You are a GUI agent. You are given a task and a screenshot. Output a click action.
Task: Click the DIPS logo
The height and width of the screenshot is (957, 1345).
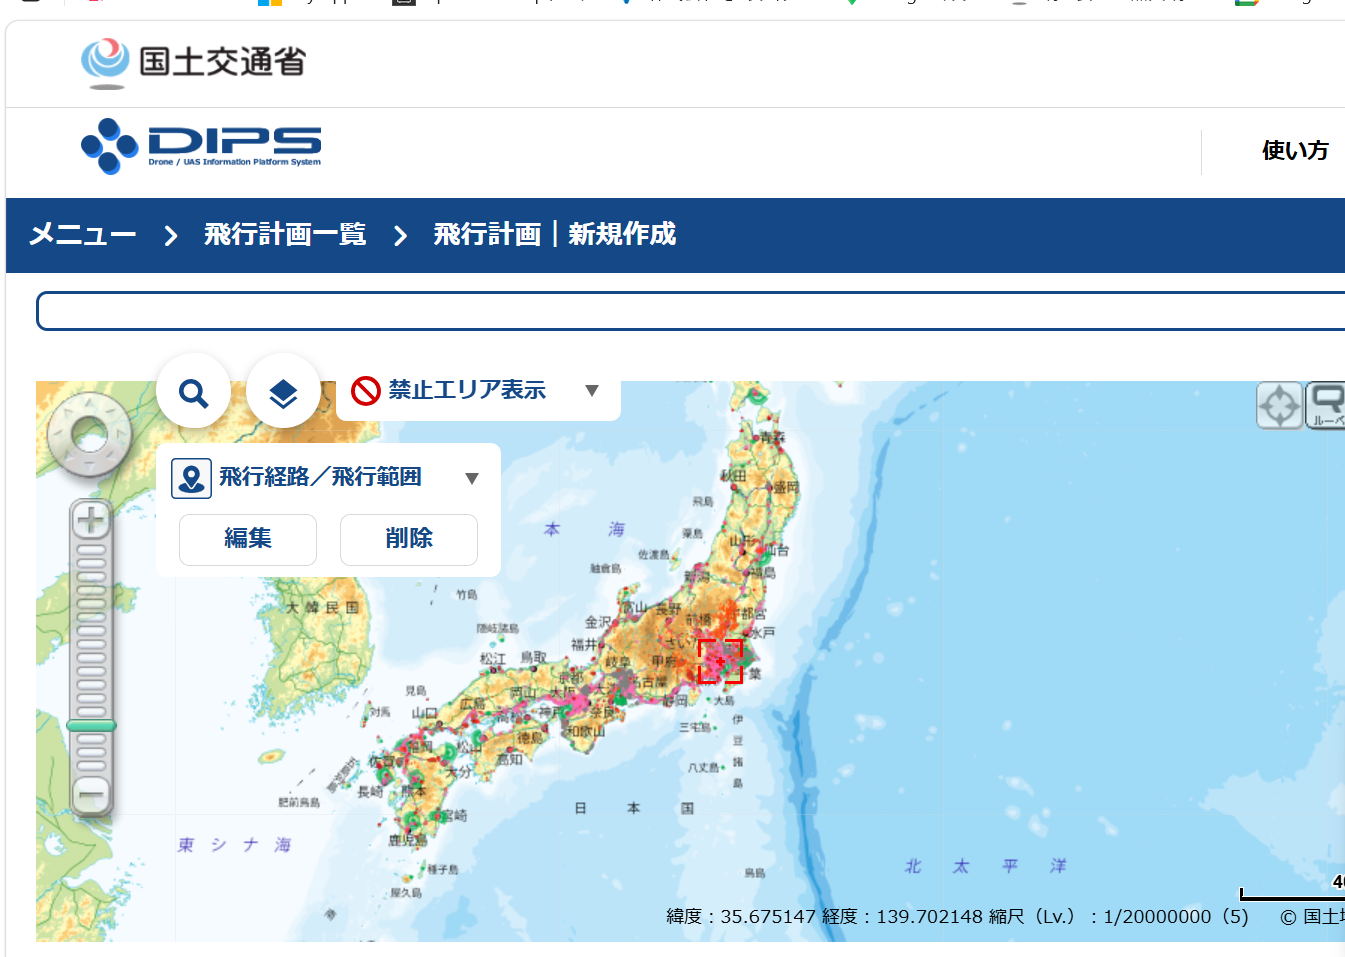(x=201, y=146)
